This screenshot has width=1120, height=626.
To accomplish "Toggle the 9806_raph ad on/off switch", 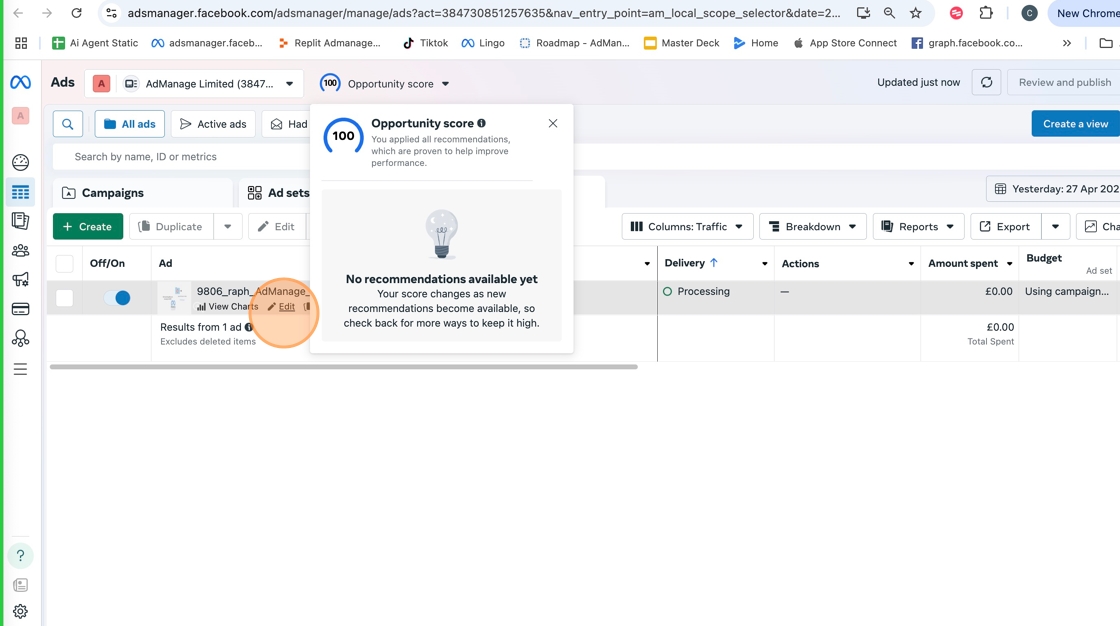I will [x=117, y=298].
